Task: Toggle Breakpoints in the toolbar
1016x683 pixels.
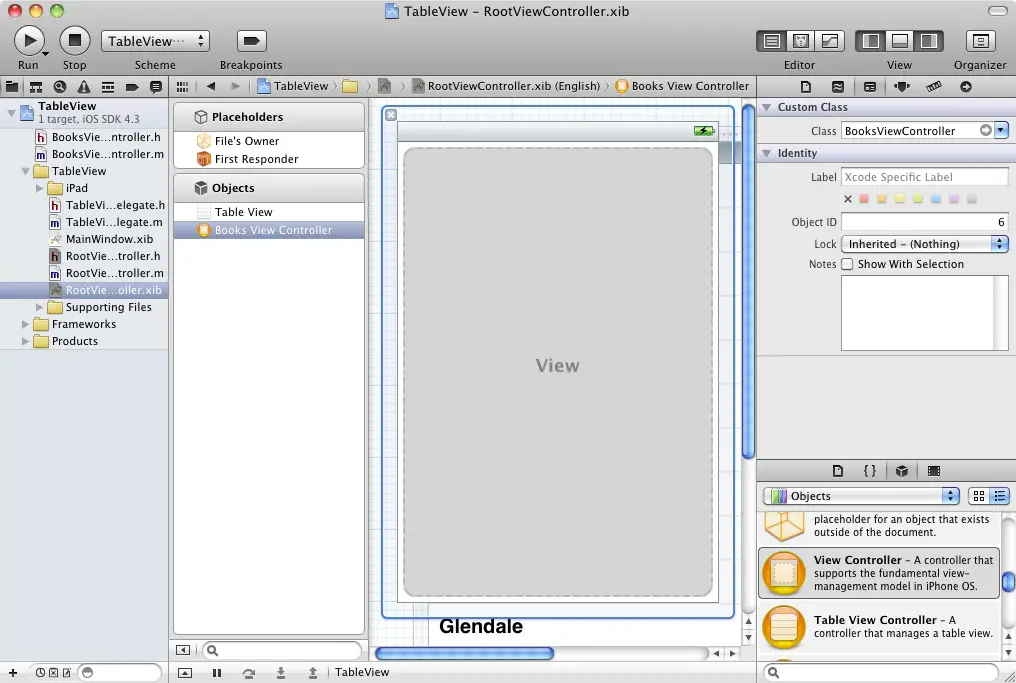Action: point(250,42)
